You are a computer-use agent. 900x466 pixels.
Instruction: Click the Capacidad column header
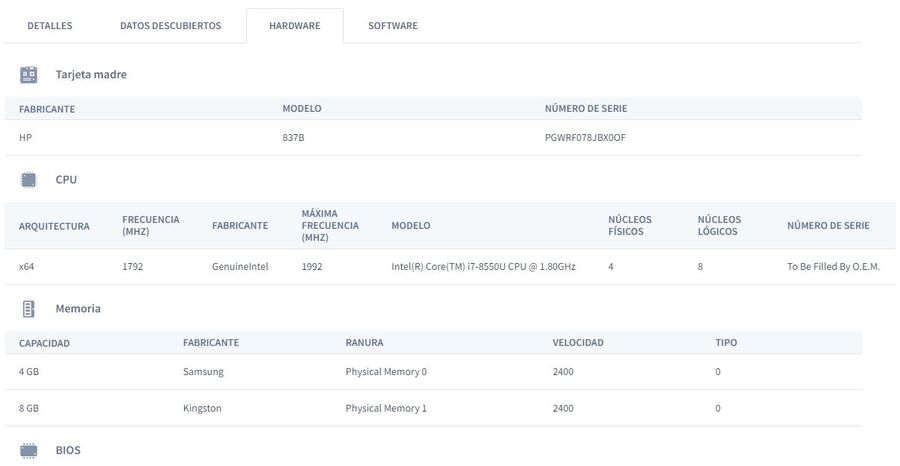[44, 343]
